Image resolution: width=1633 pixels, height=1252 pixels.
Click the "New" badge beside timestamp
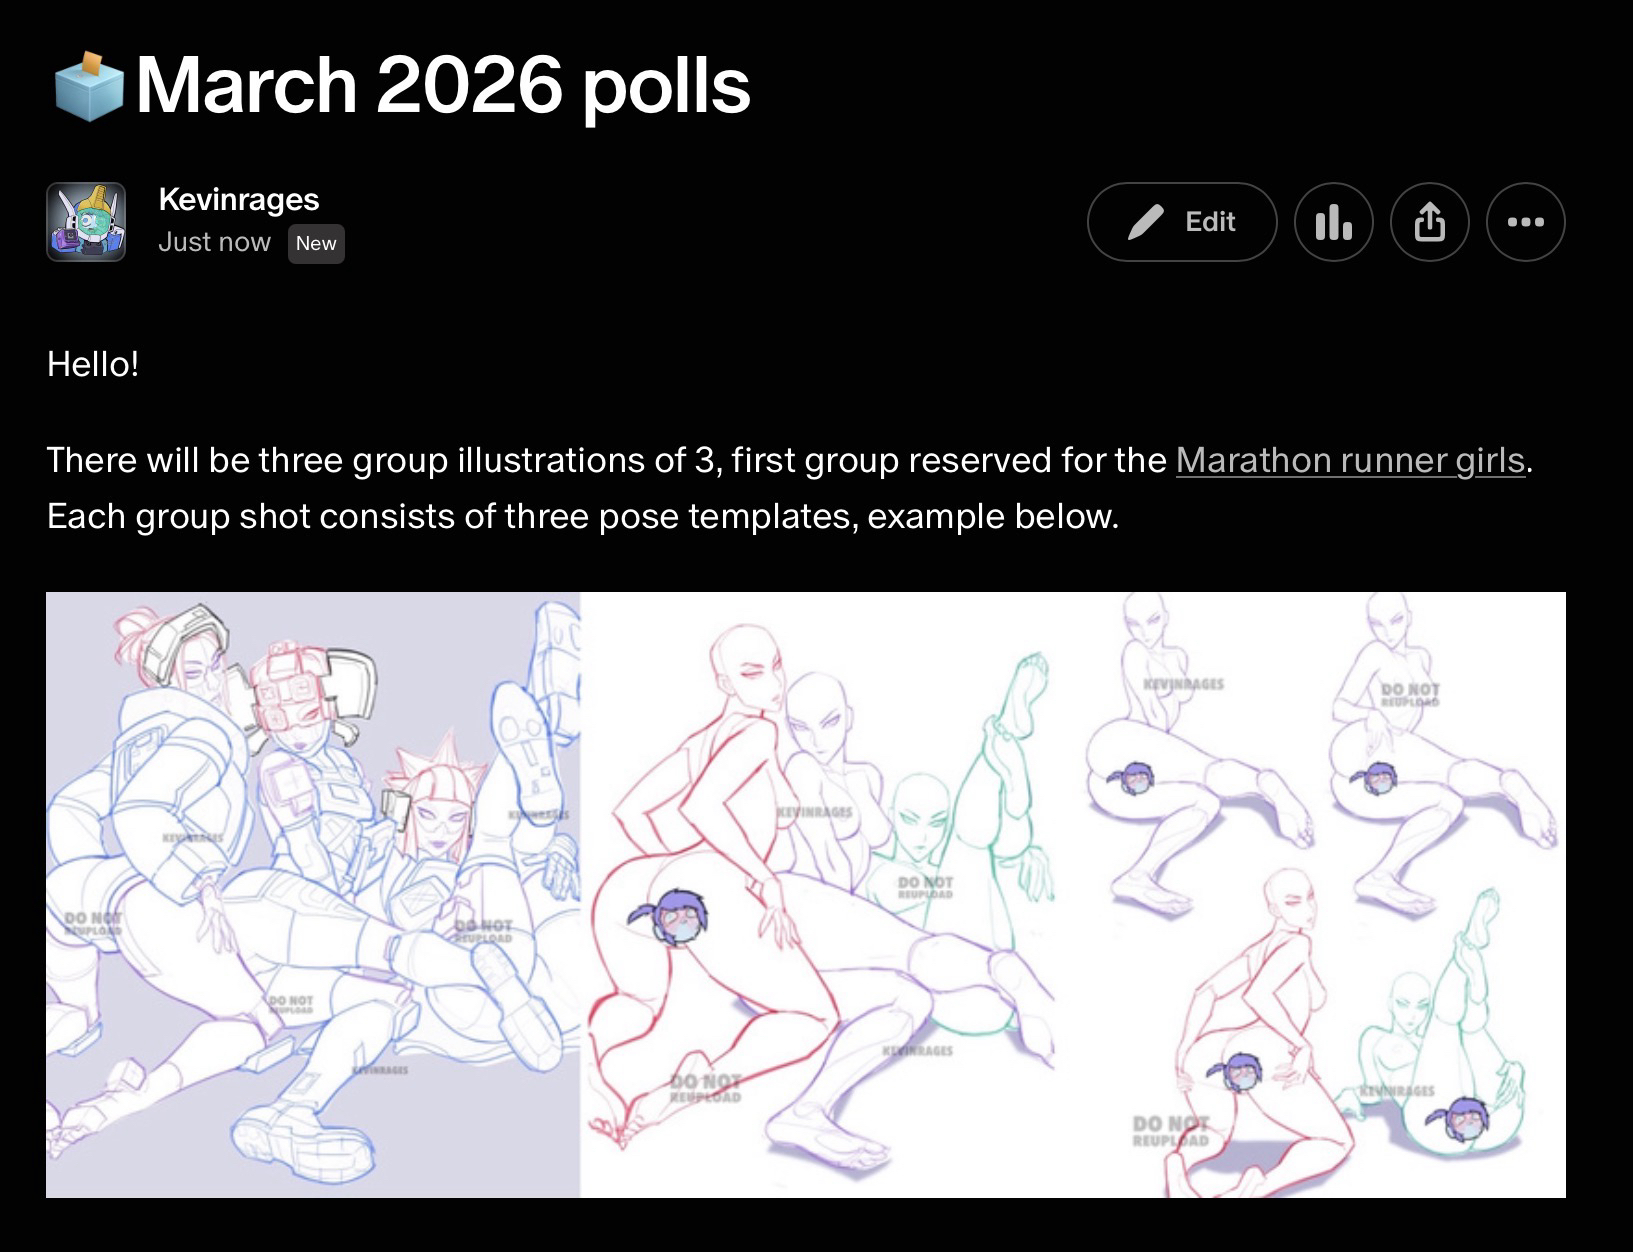tap(316, 244)
